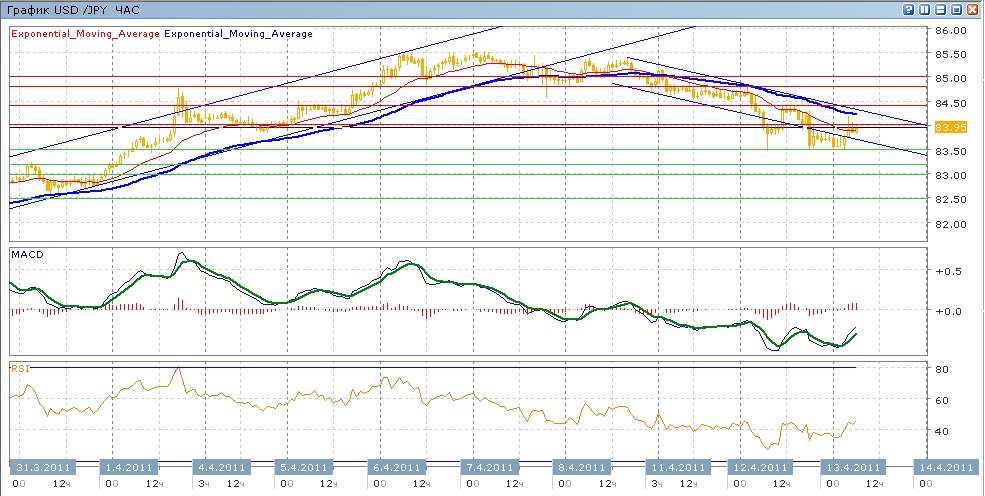This screenshot has height=496, width=985.
Task: Jump to the 4.4.2011 date marker
Action: [x=220, y=467]
